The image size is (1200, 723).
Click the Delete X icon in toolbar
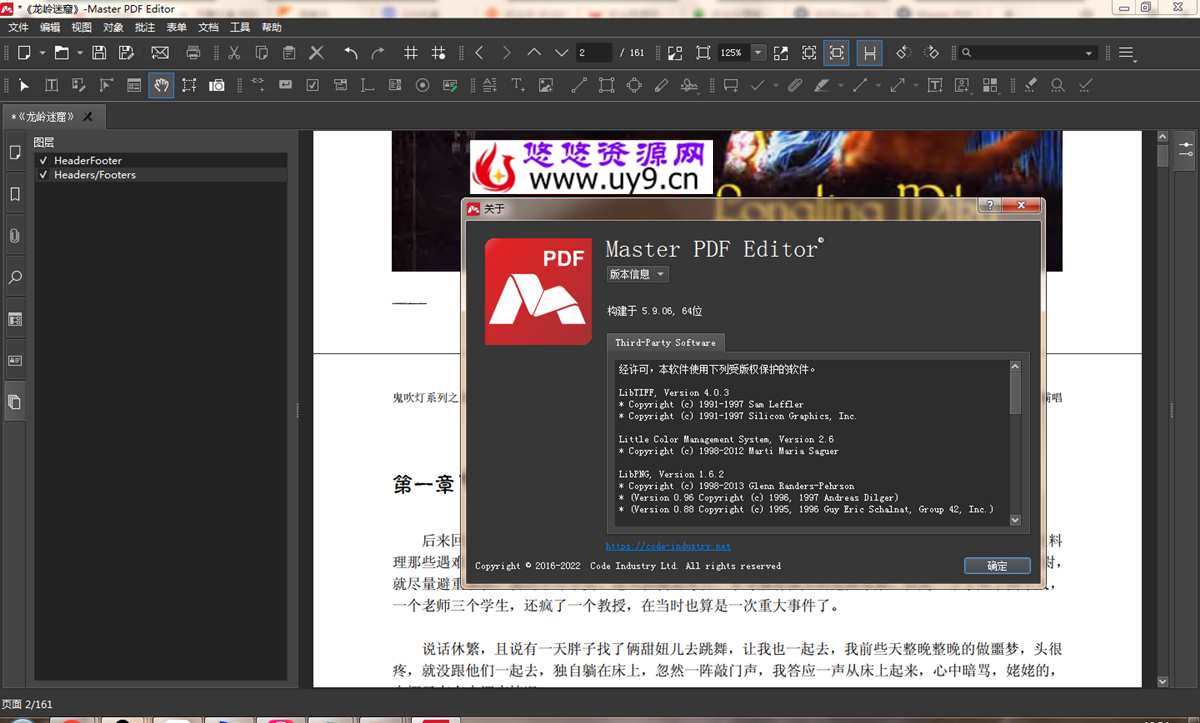pyautogui.click(x=317, y=53)
